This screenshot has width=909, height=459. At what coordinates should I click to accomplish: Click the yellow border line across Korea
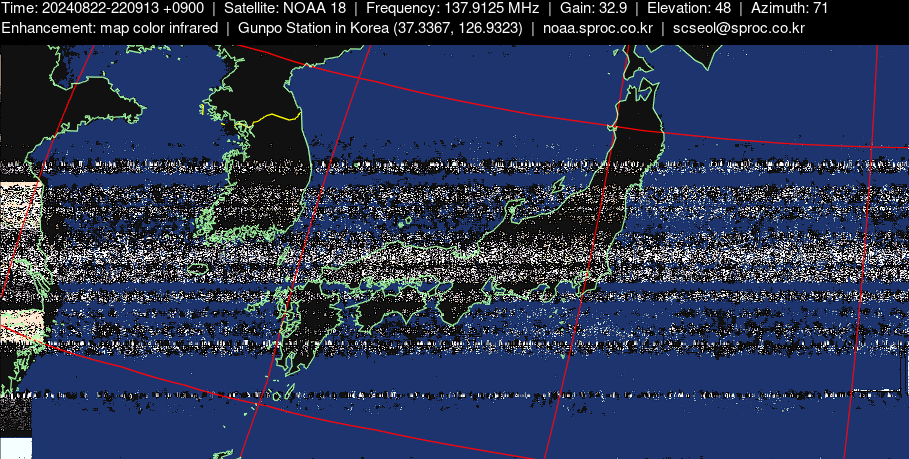[x=275, y=117]
